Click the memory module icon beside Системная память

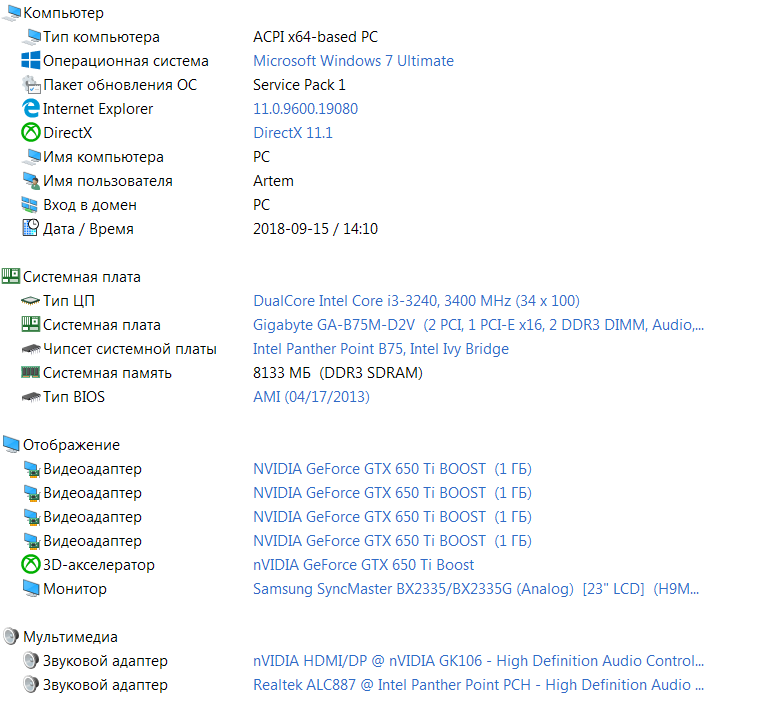pos(30,373)
